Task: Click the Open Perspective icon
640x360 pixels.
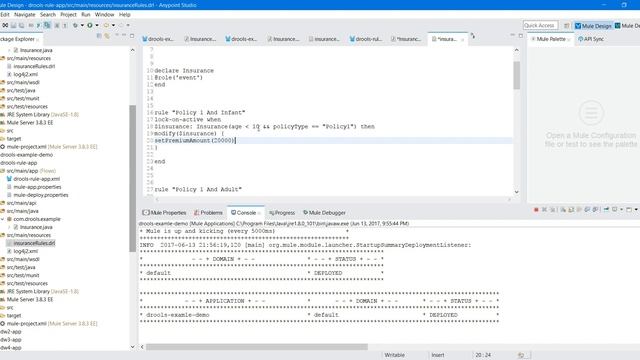Action: pos(567,26)
